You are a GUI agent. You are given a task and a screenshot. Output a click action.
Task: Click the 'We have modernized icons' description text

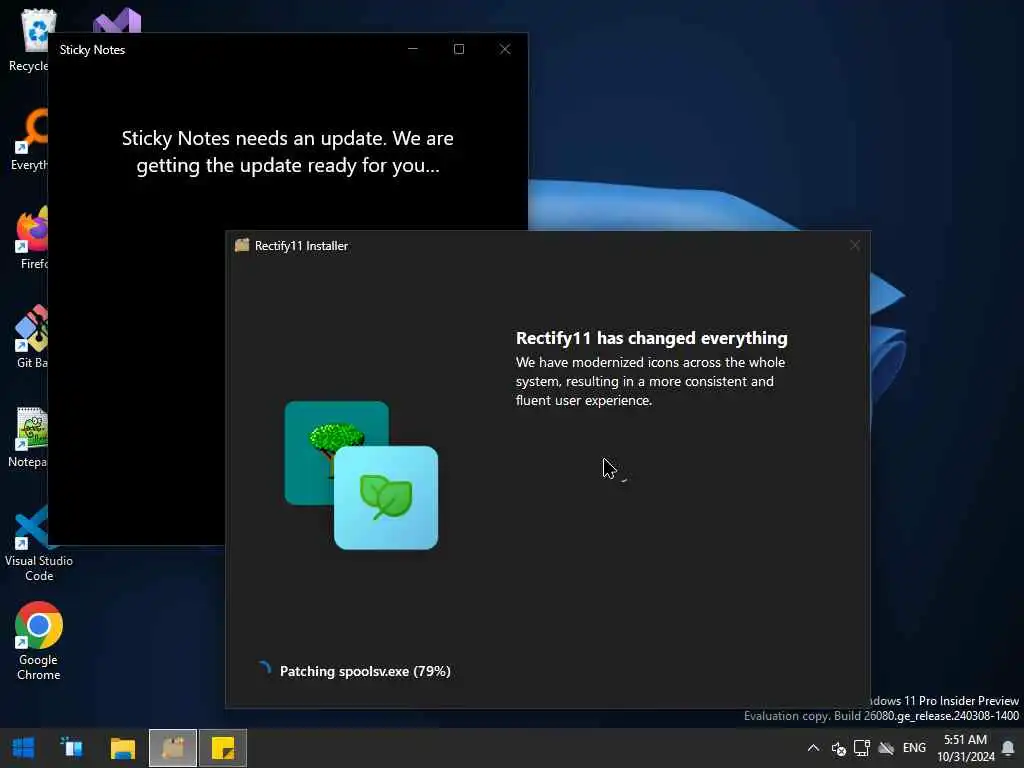650,381
